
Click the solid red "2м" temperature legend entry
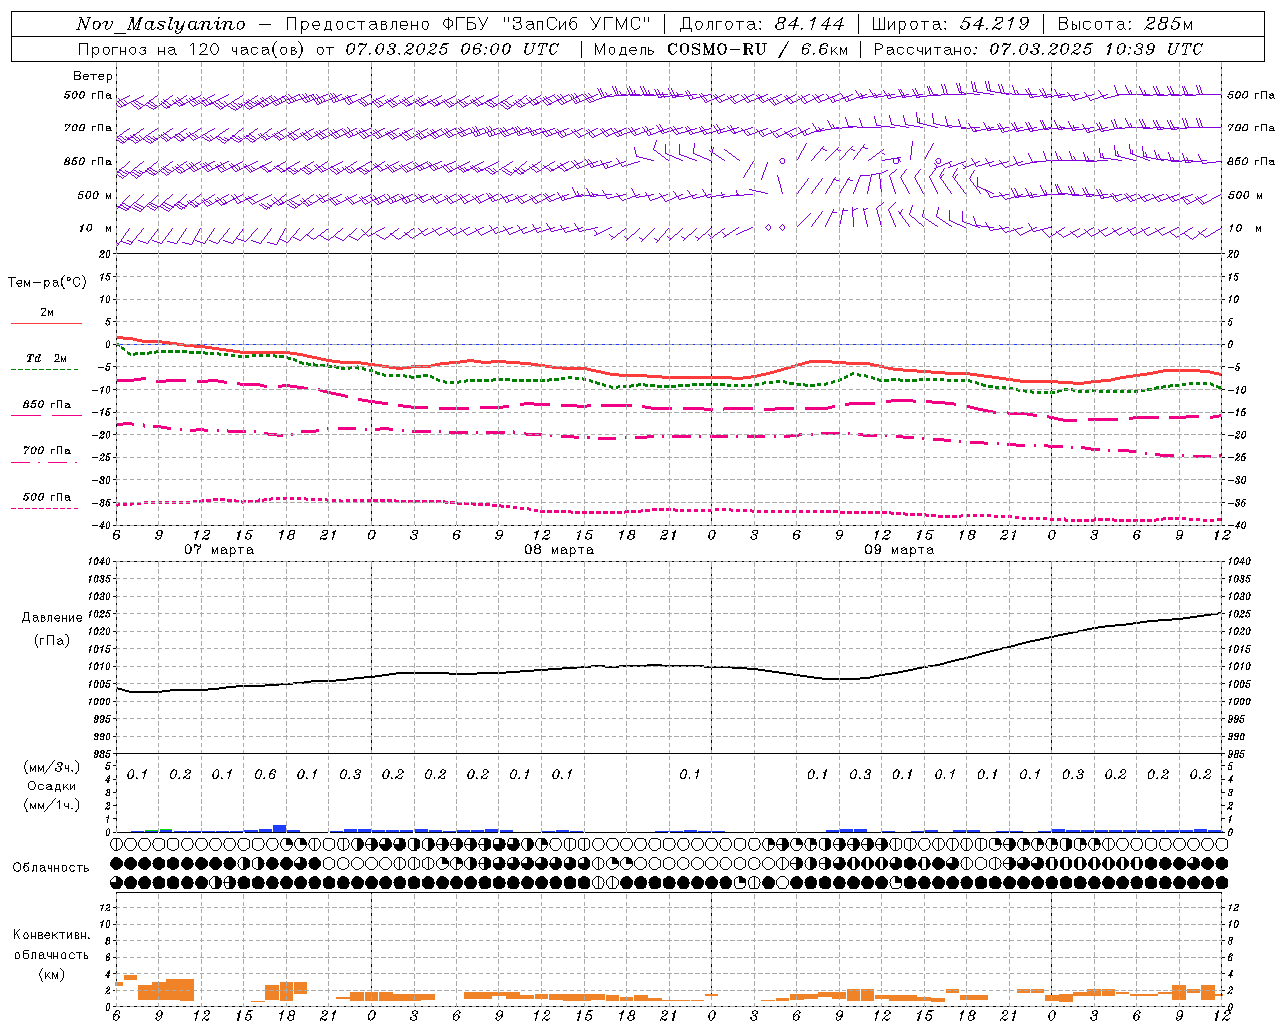coord(47,312)
